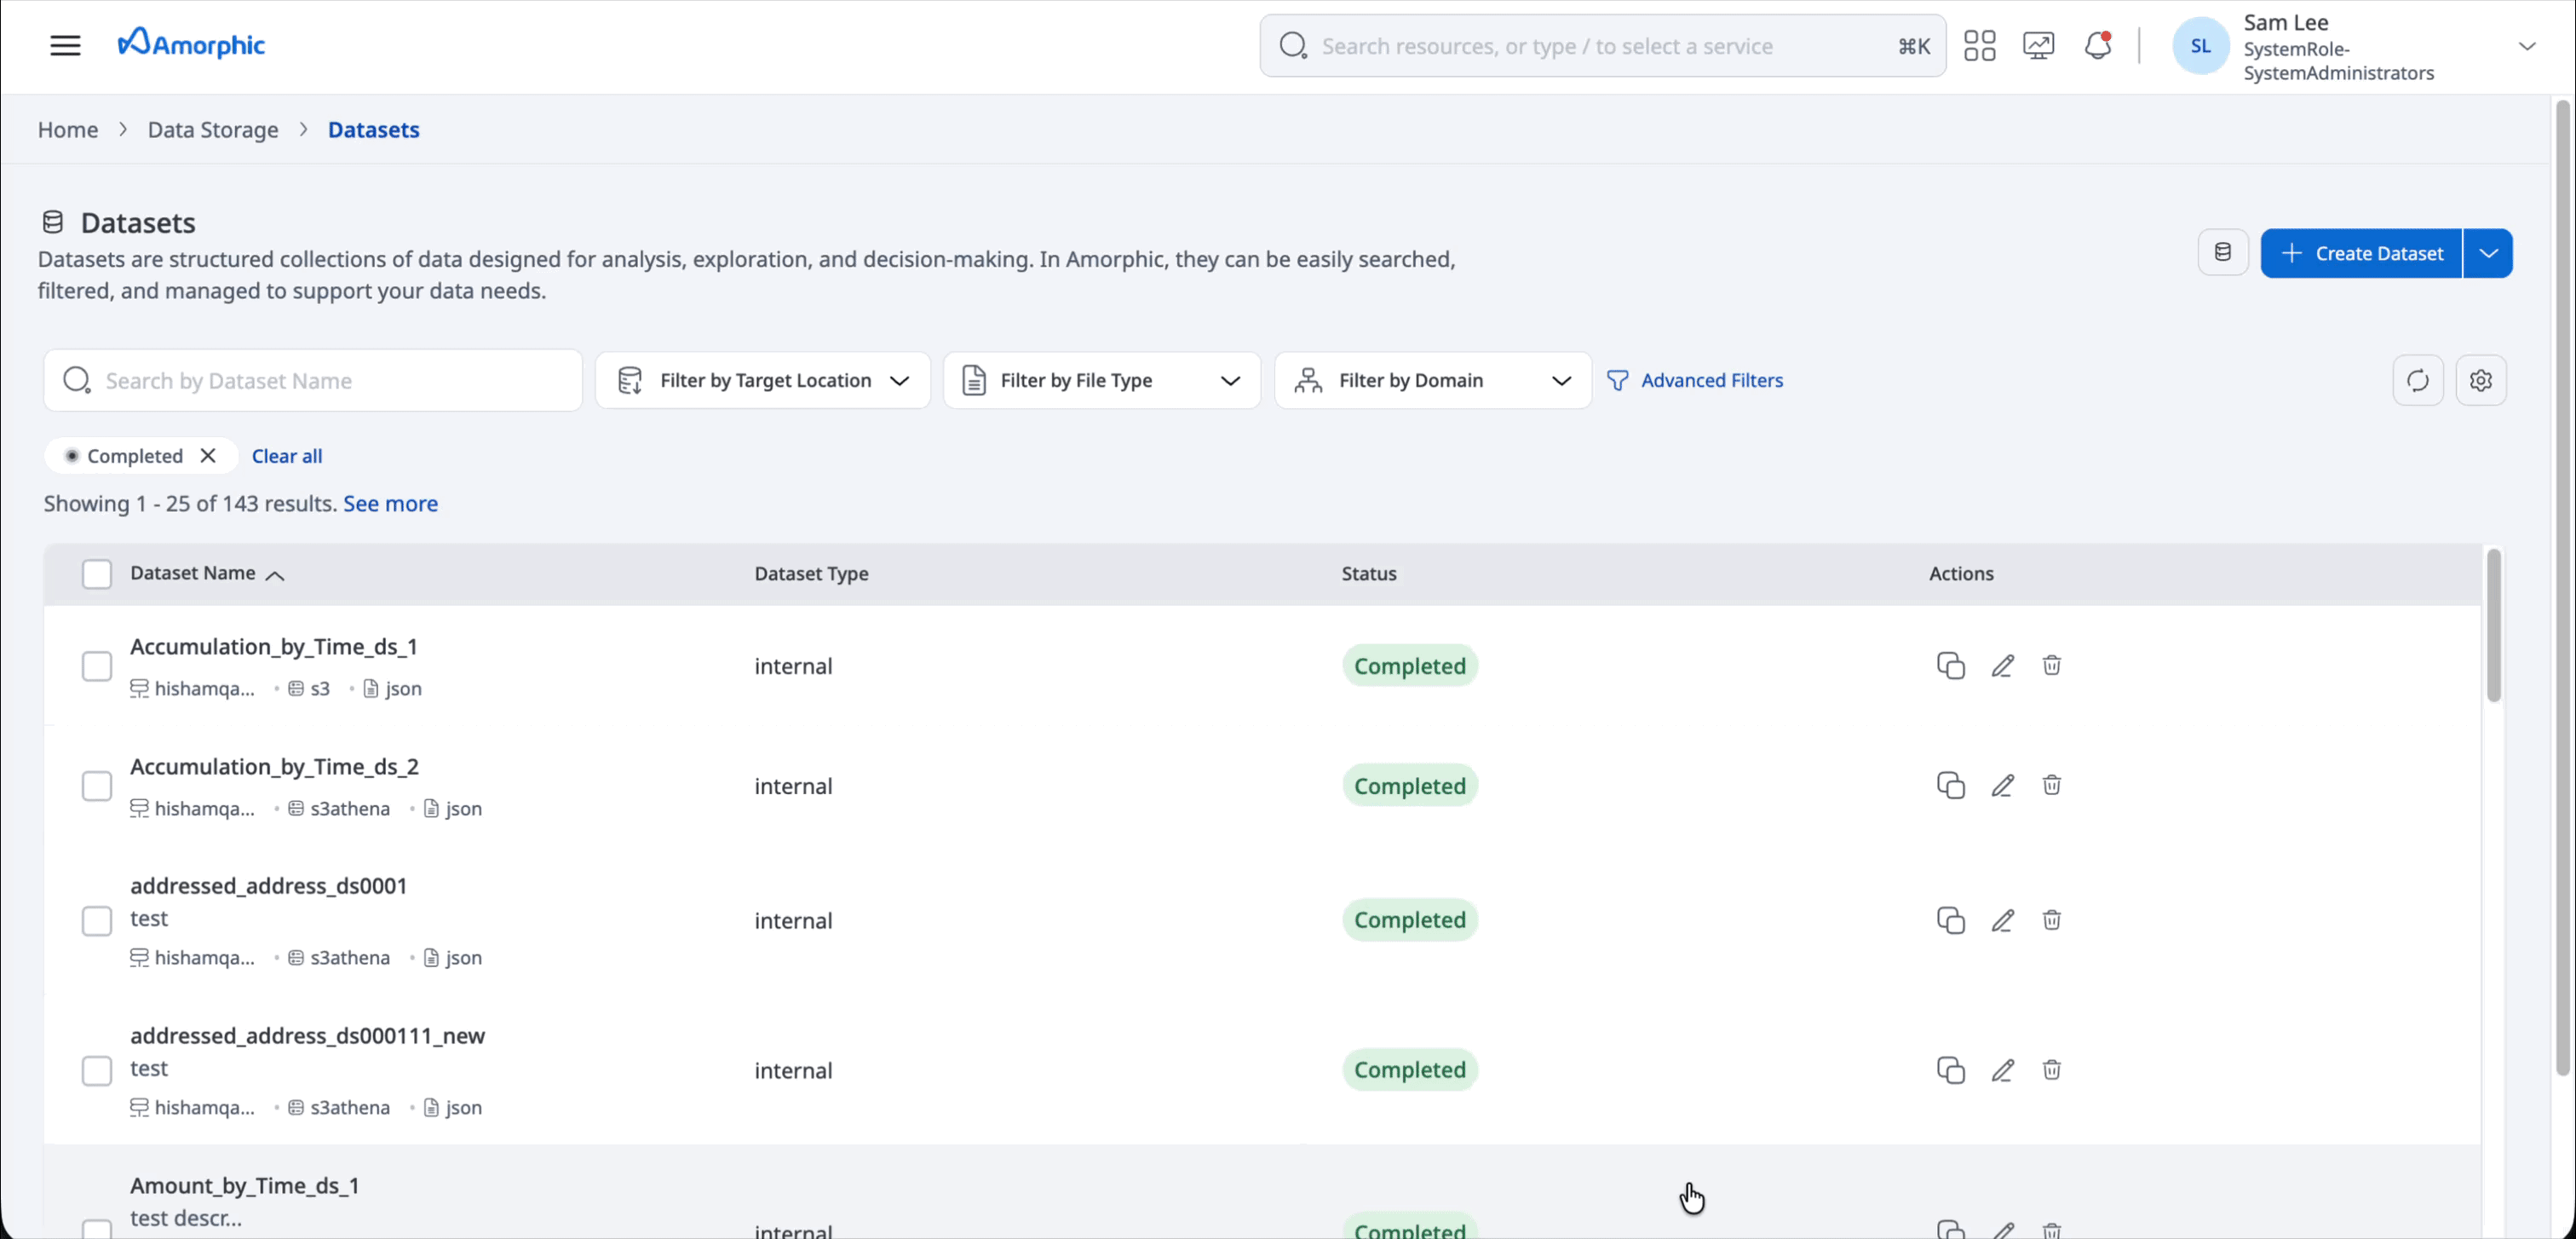This screenshot has height=1239, width=2576.
Task: Go to Home breadcrumb
Action: [68, 130]
